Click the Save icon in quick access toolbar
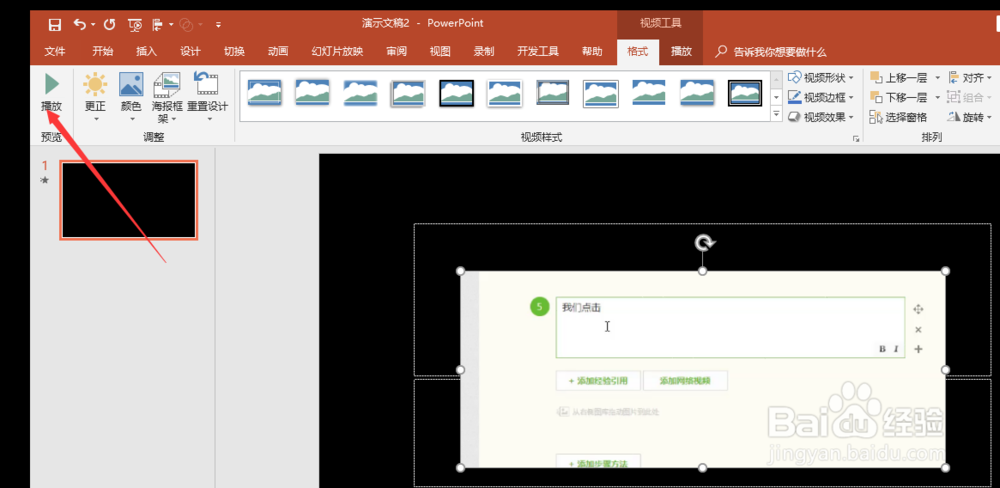Viewport: 1000px width, 488px height. pos(55,25)
